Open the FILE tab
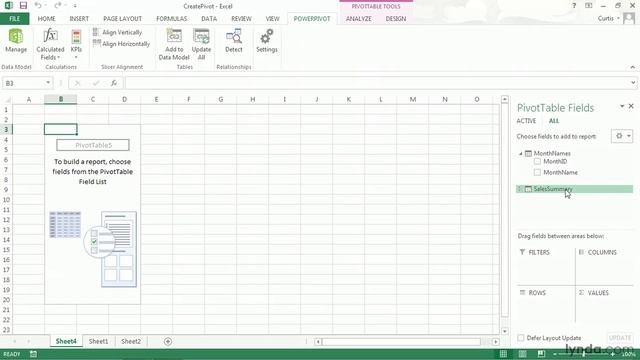 pyautogui.click(x=15, y=18)
